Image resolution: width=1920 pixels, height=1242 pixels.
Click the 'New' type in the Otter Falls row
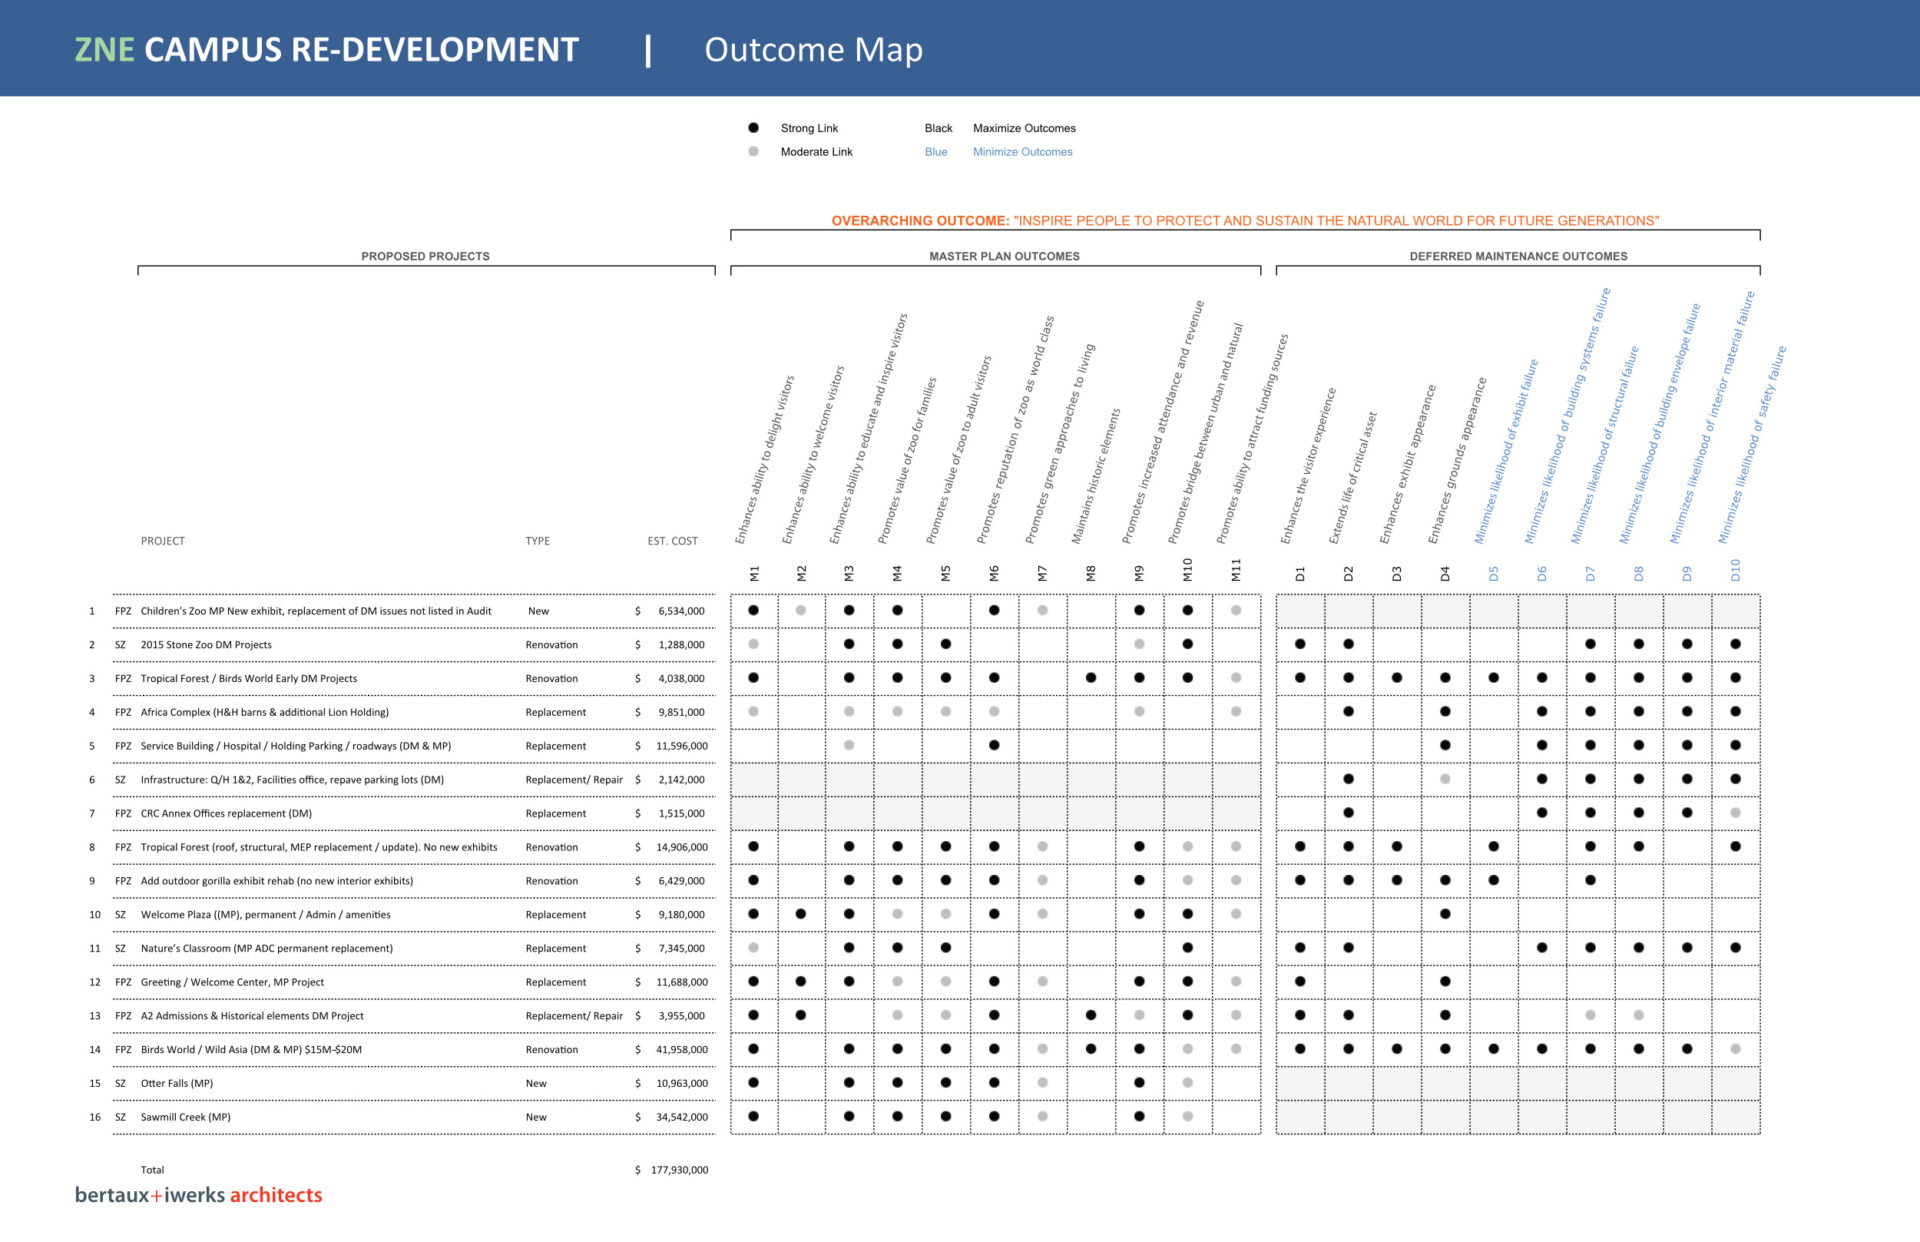pos(536,1084)
